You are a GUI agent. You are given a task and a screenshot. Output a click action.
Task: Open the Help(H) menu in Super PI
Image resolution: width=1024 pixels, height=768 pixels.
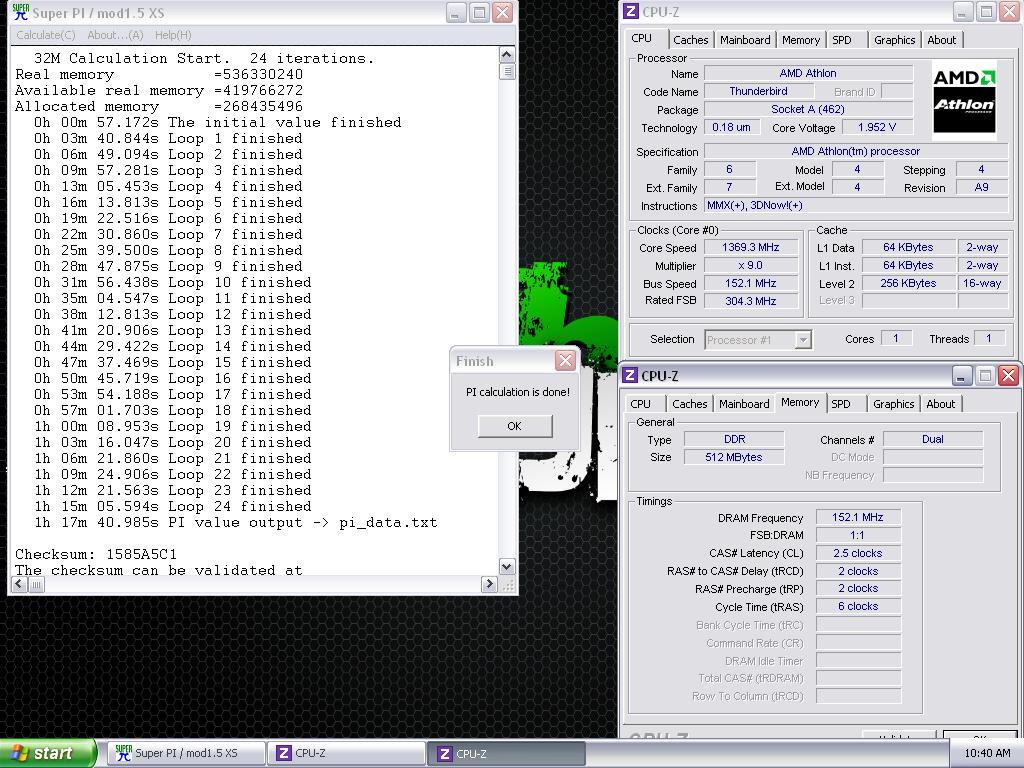click(x=173, y=35)
